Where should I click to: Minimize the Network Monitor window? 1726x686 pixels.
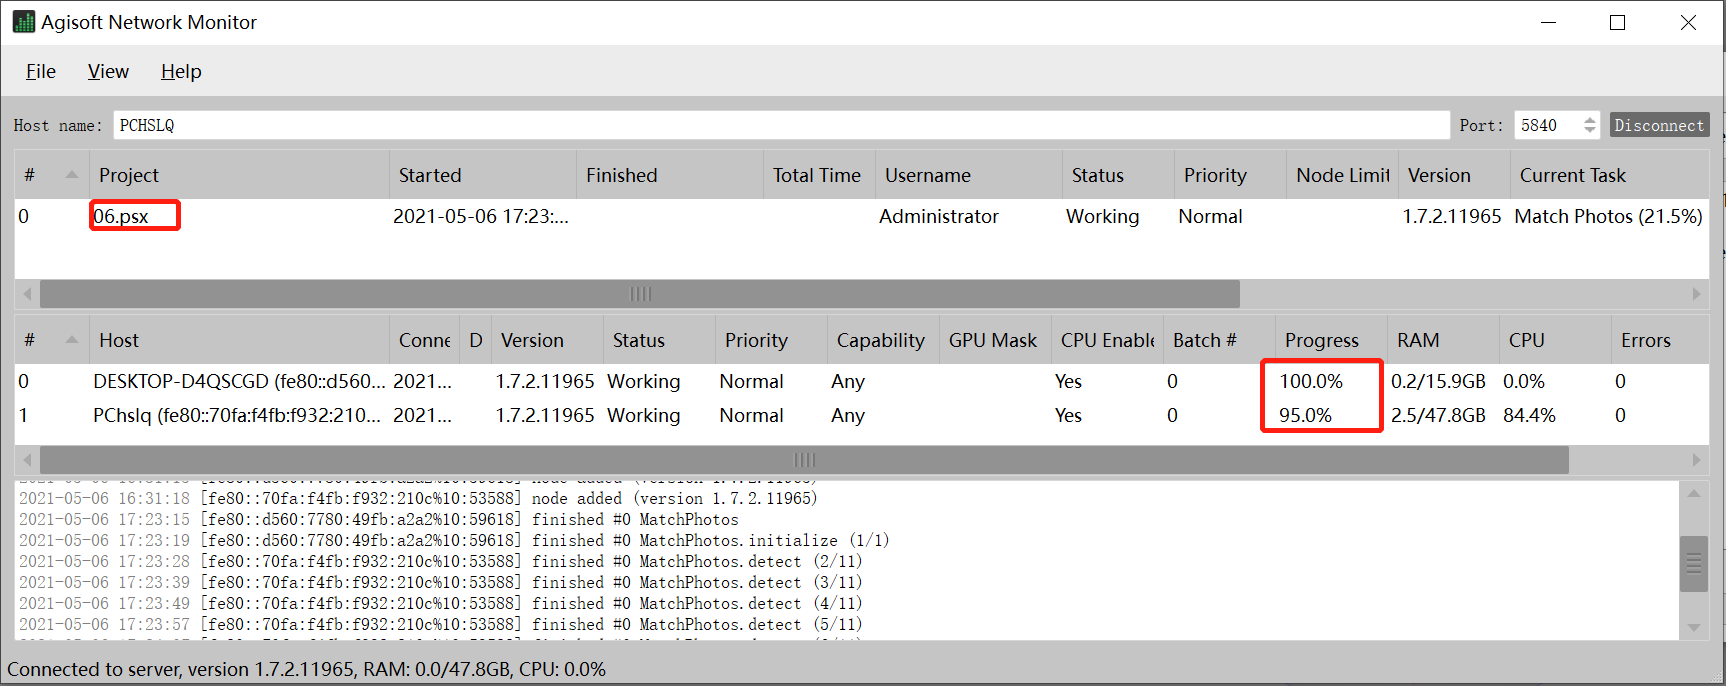click(1549, 22)
